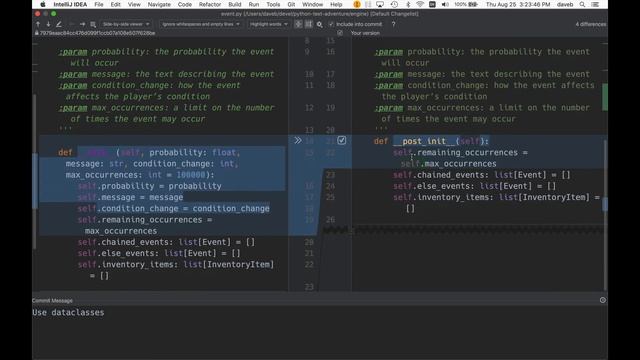Open the diff settings gear icon
The image size is (640, 360).
point(320,24)
